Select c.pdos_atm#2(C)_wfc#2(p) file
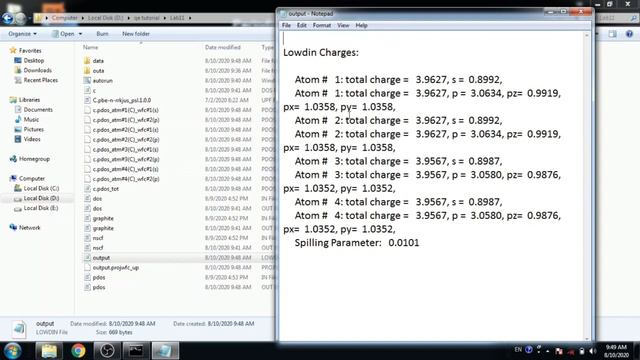The image size is (640, 360). pos(126,139)
